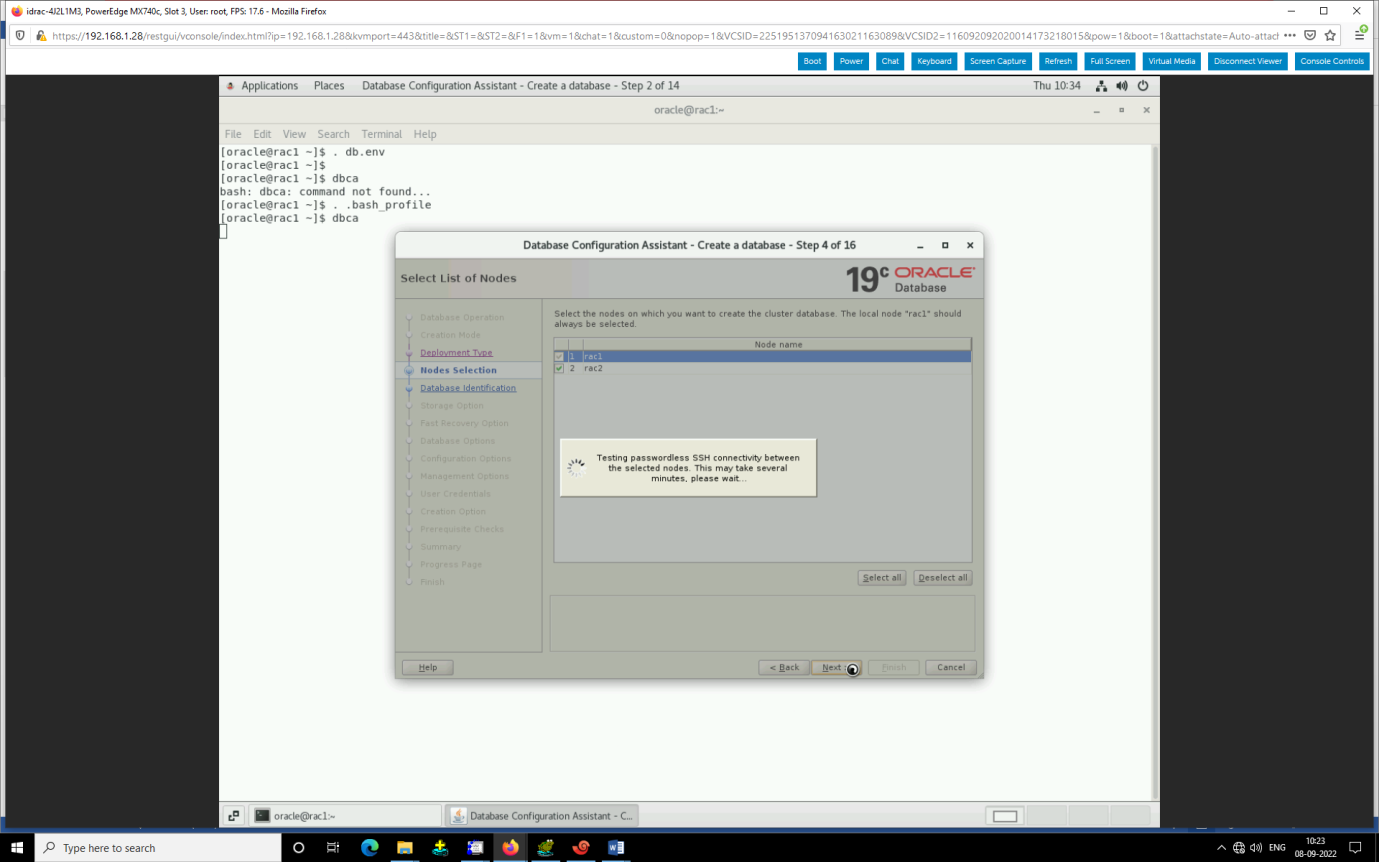Click GNOME top bar clock Thu 10:34
Viewport: 1379px width, 862px height.
1057,86
